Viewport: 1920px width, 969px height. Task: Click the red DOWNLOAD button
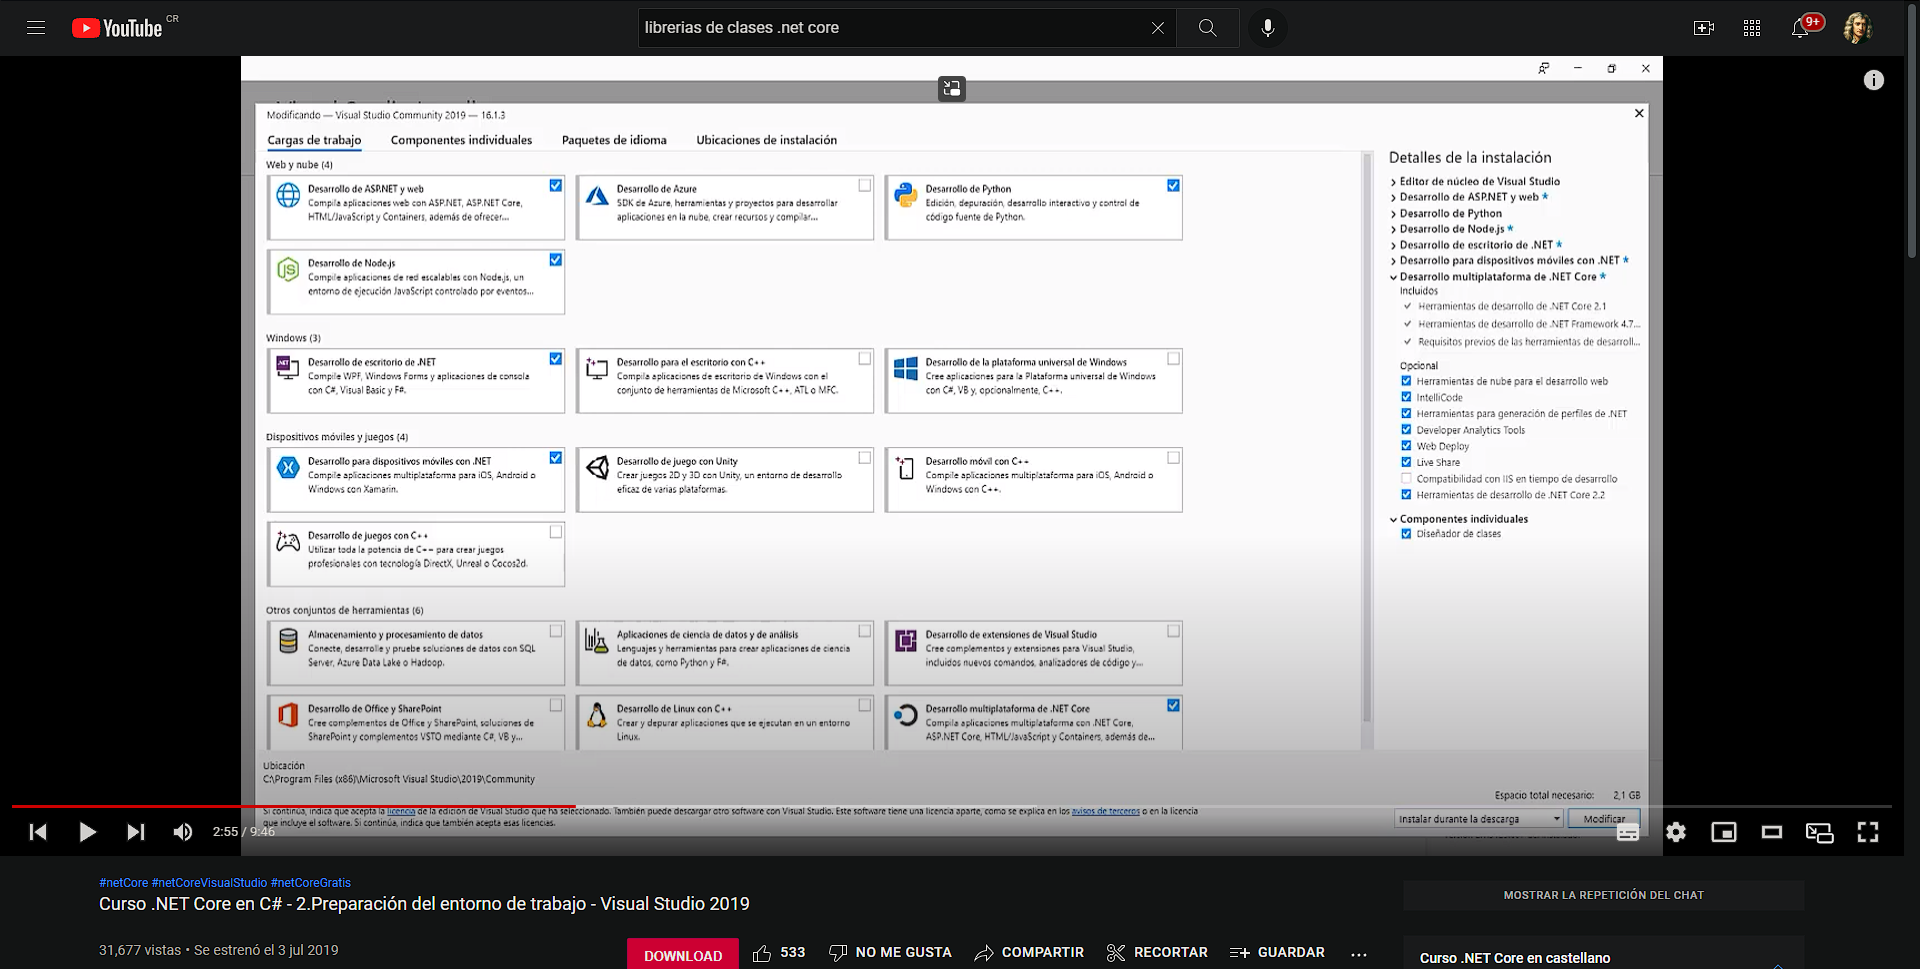click(683, 955)
